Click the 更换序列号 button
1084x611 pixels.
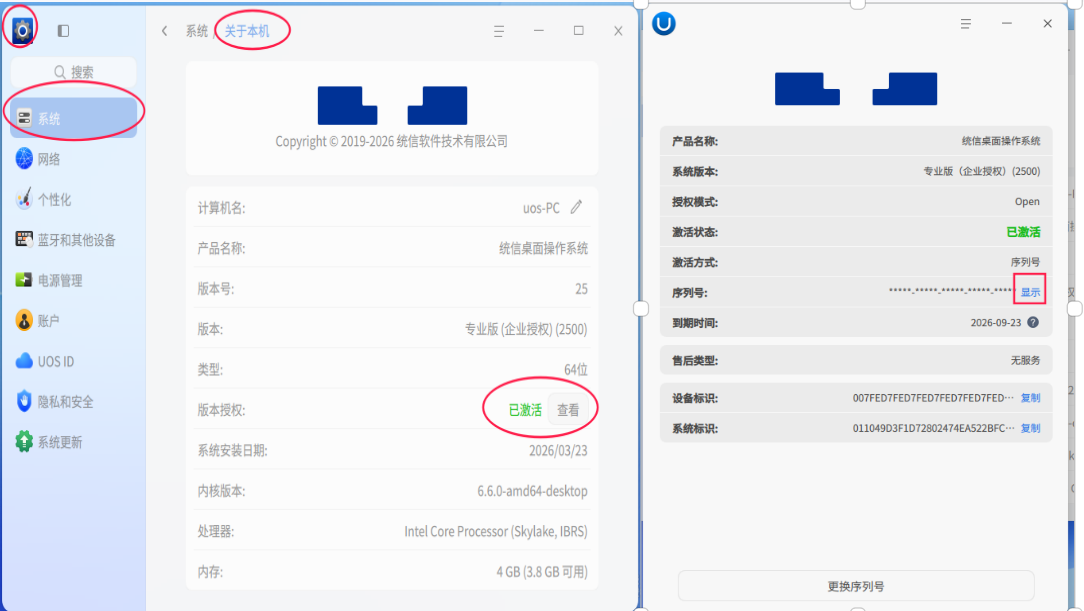(856, 586)
